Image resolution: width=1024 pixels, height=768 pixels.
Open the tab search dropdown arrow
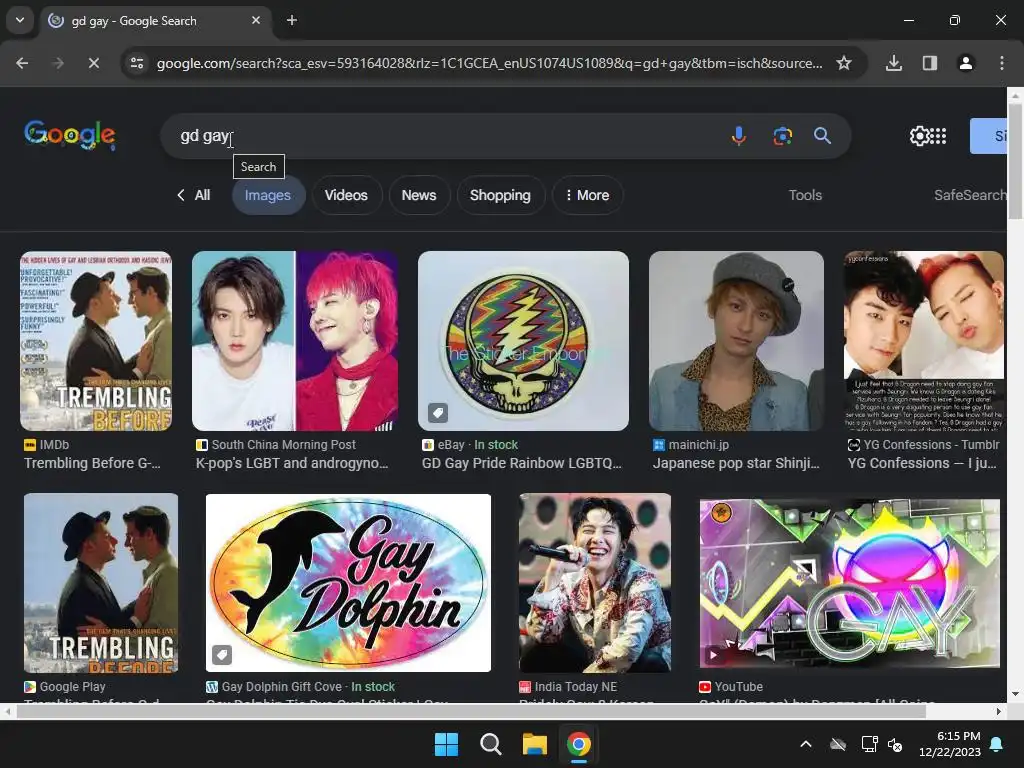(20, 20)
